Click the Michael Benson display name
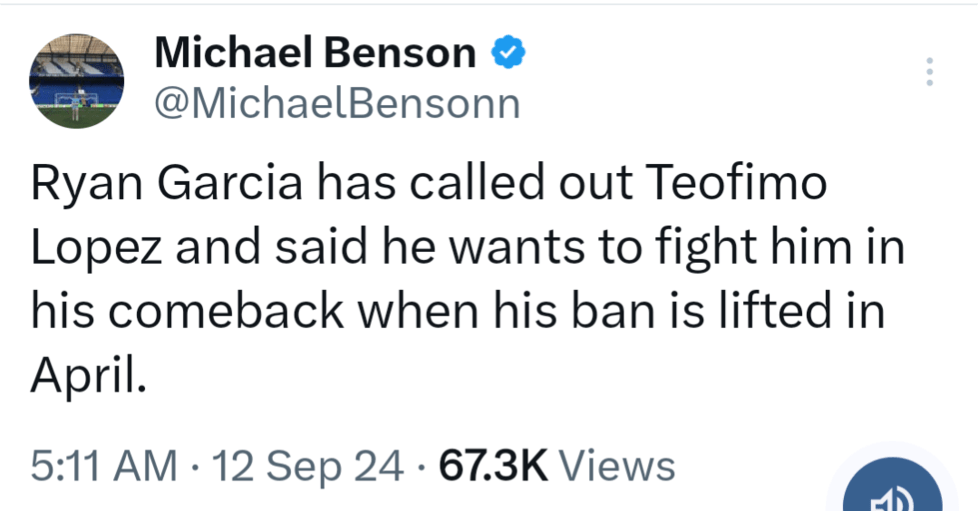Viewport: 978px width, 511px height. coord(315,53)
